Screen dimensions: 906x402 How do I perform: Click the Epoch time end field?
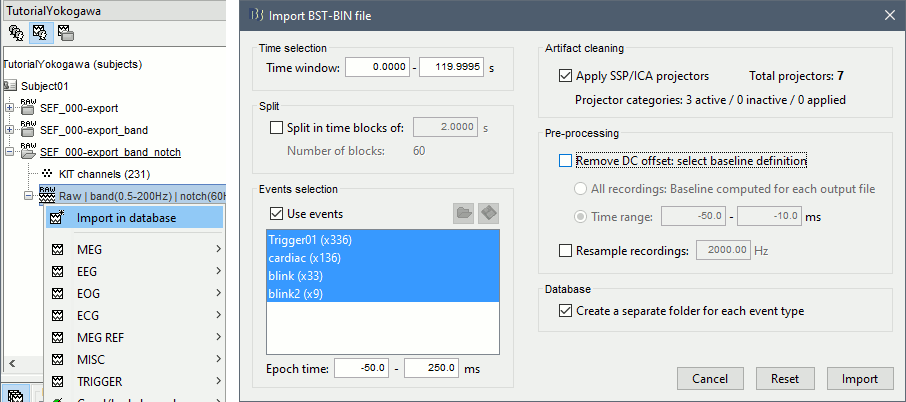(x=431, y=369)
